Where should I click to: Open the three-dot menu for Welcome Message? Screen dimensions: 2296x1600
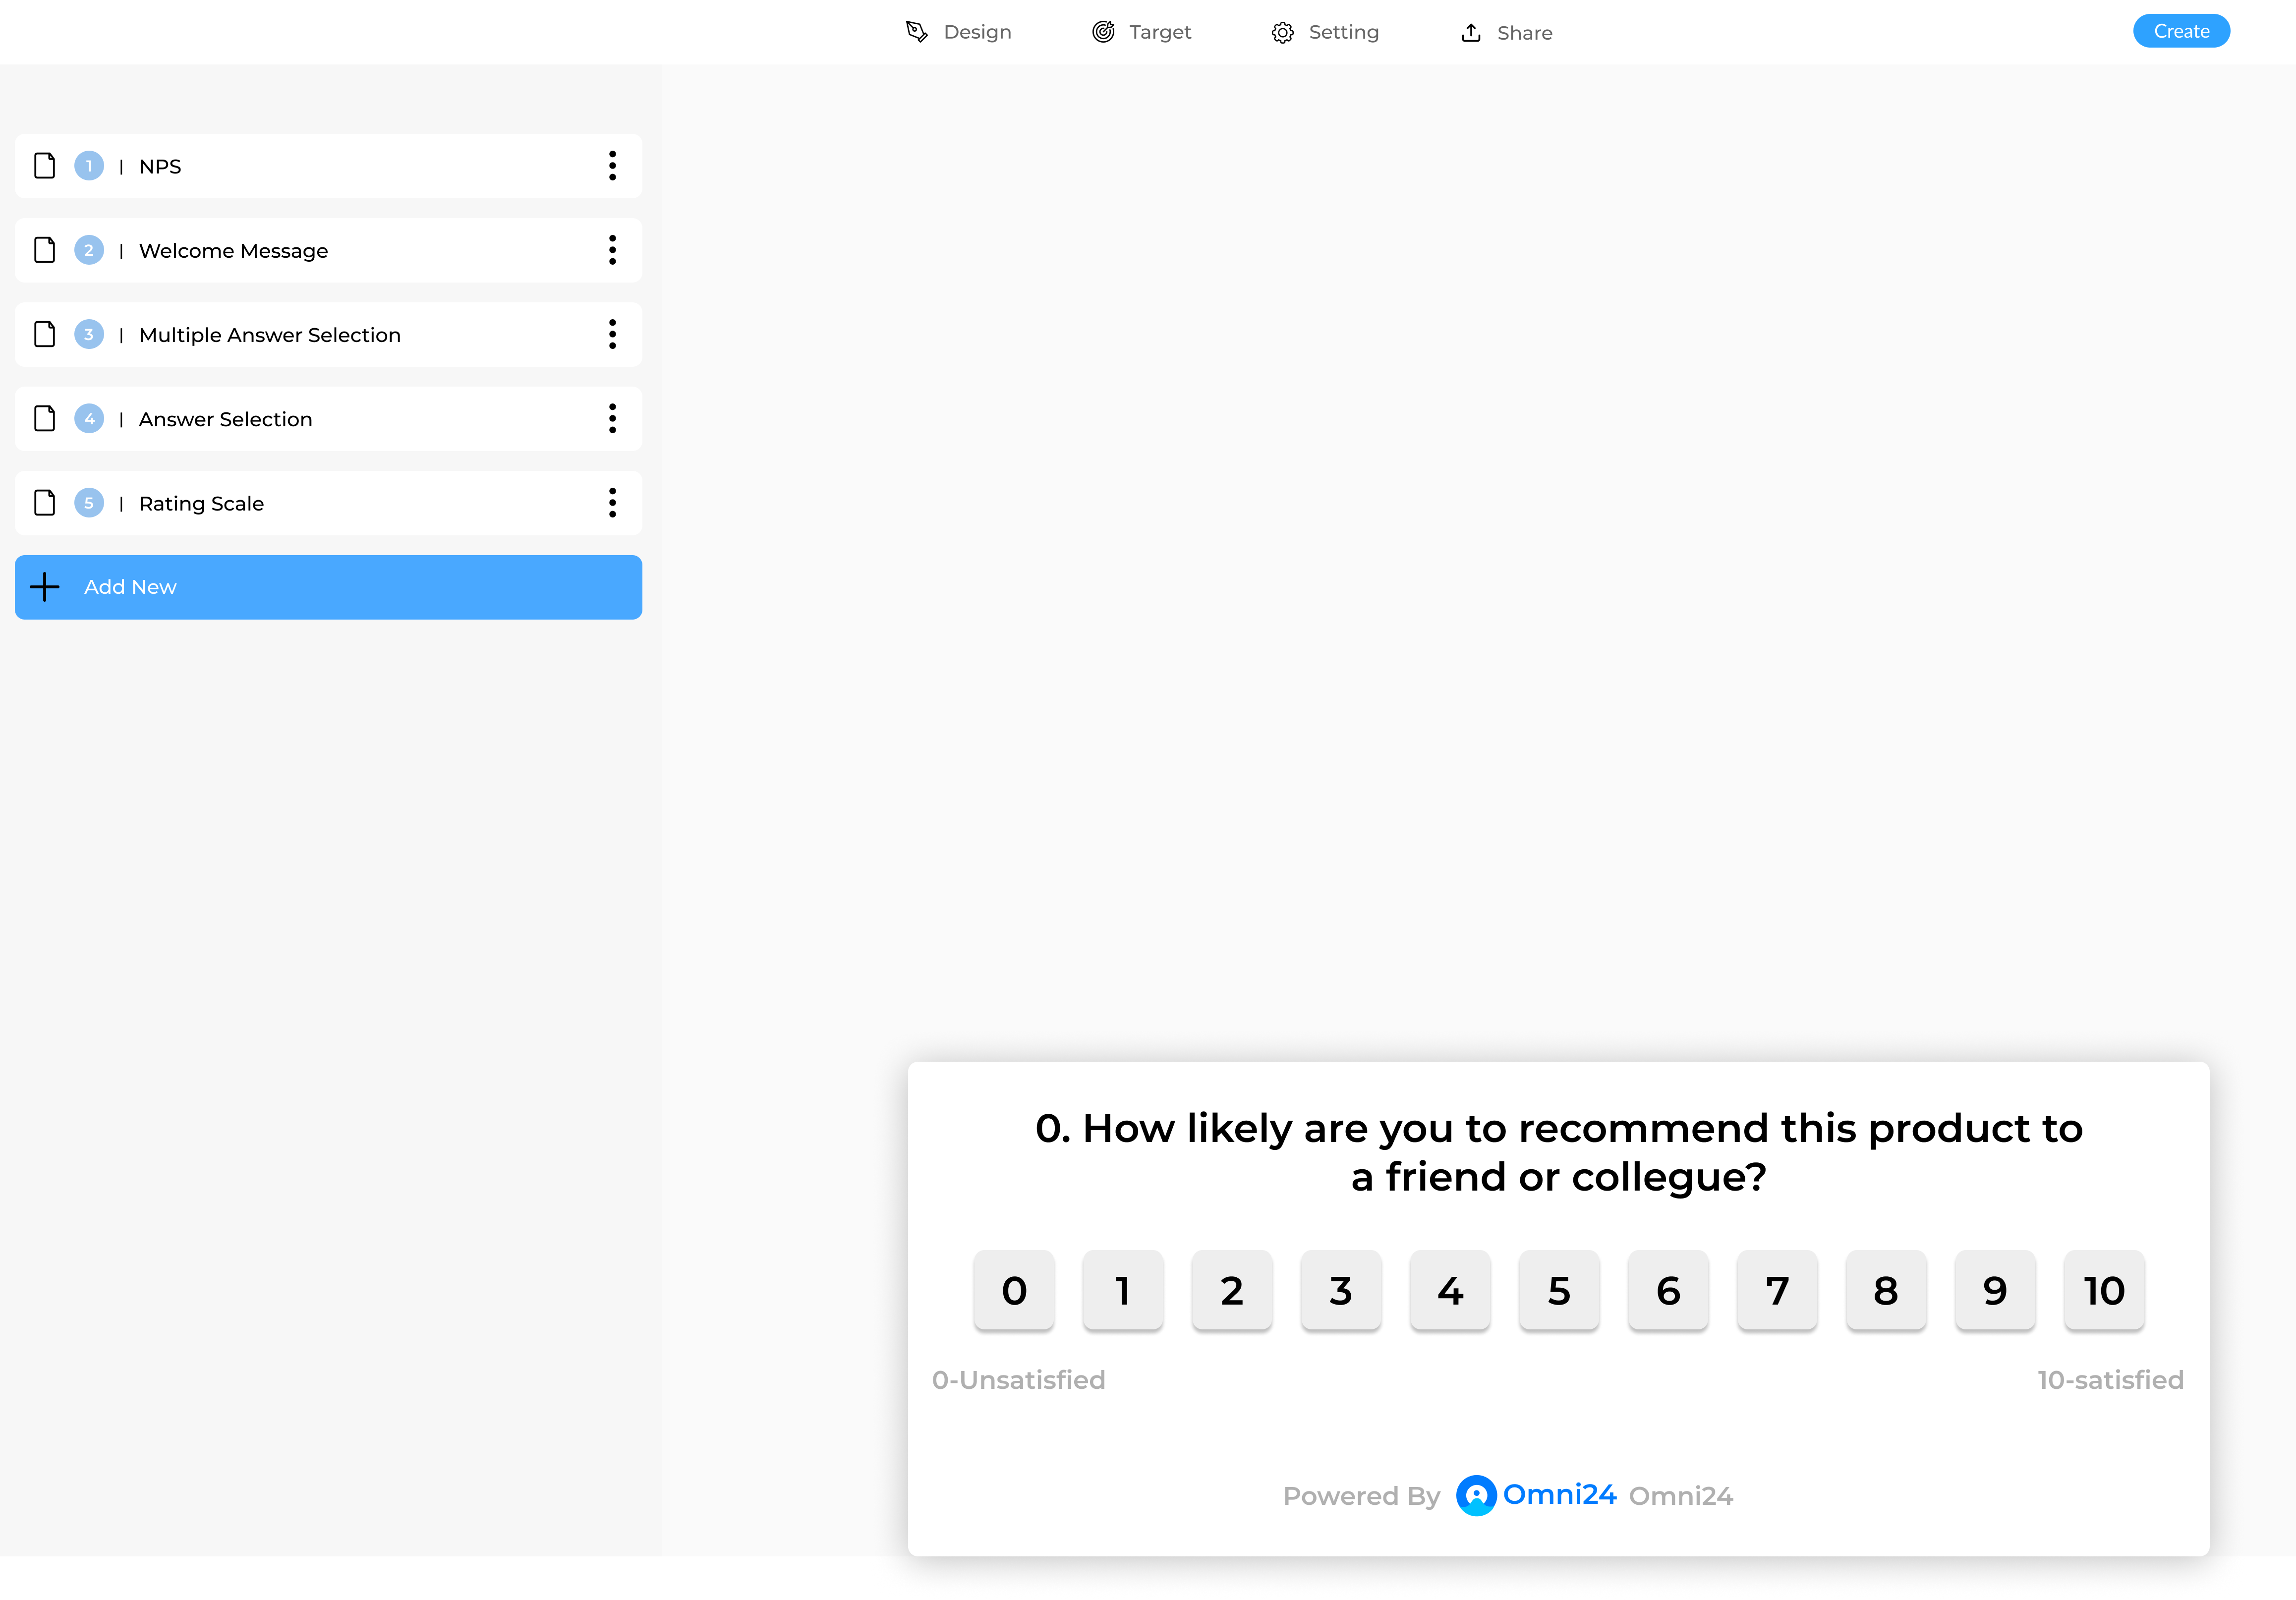click(x=612, y=250)
